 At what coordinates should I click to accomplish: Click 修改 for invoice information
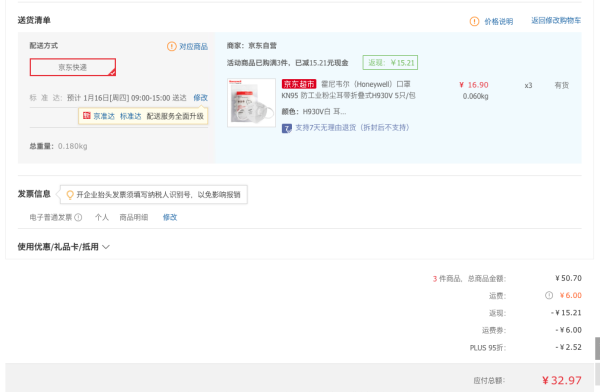170,217
